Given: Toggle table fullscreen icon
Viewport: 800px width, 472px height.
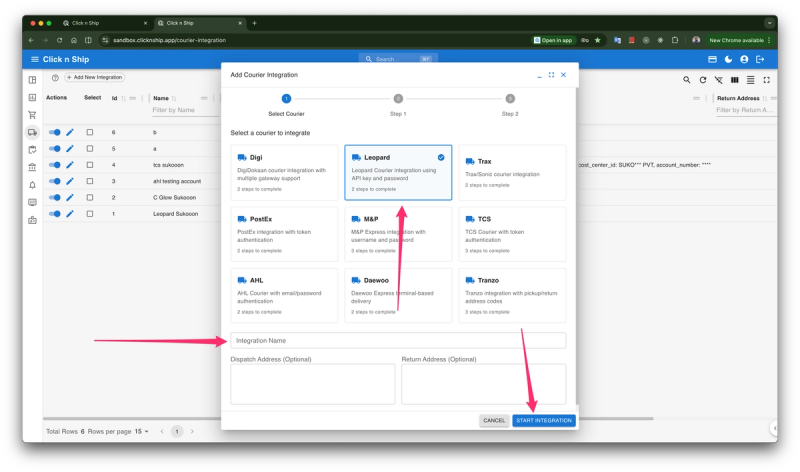Looking at the screenshot, I should pos(766,80).
